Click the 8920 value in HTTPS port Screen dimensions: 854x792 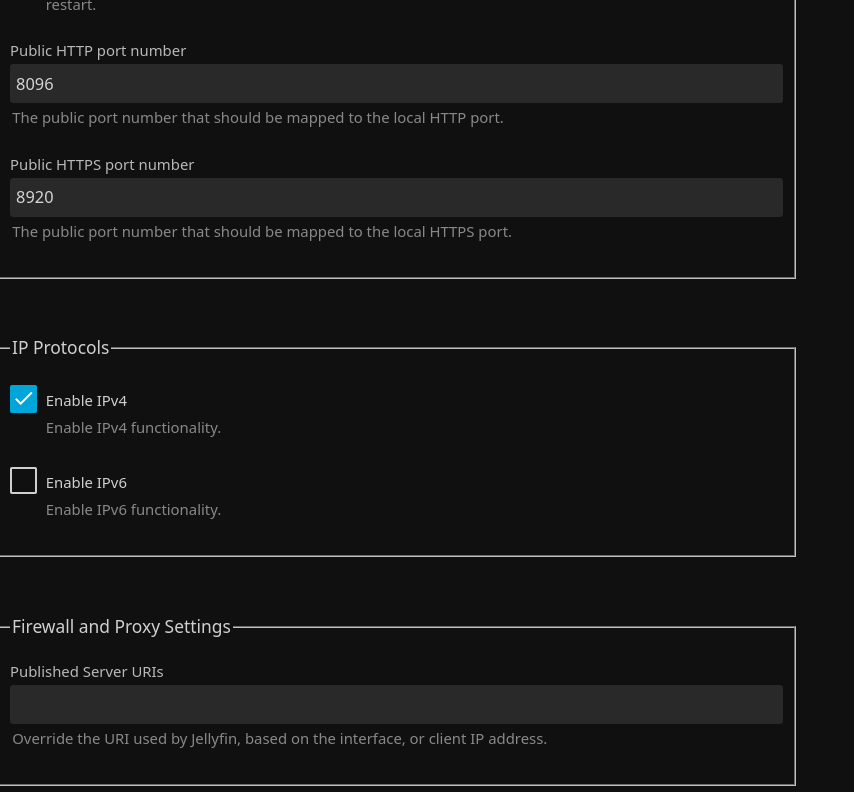(35, 198)
